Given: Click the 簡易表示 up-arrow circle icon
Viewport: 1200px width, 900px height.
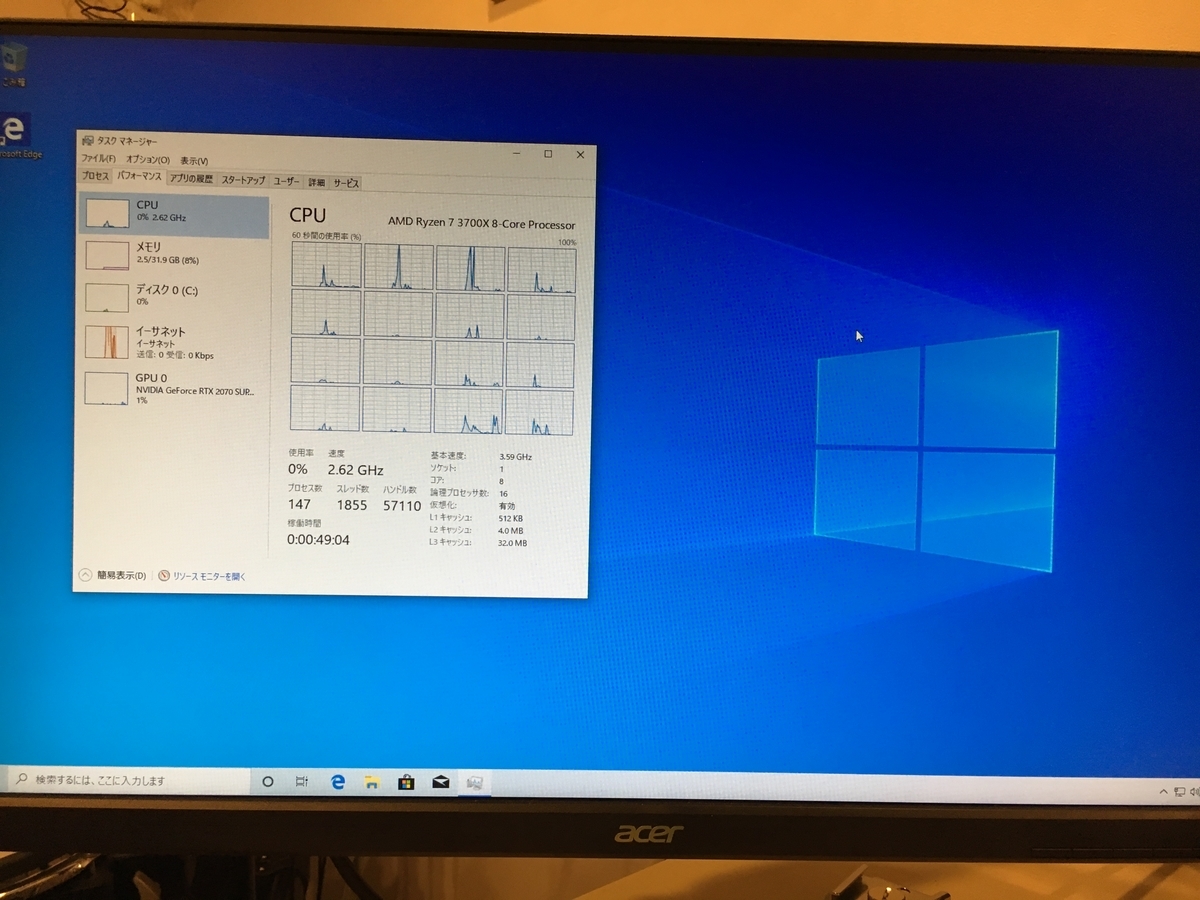Looking at the screenshot, I should [85, 575].
